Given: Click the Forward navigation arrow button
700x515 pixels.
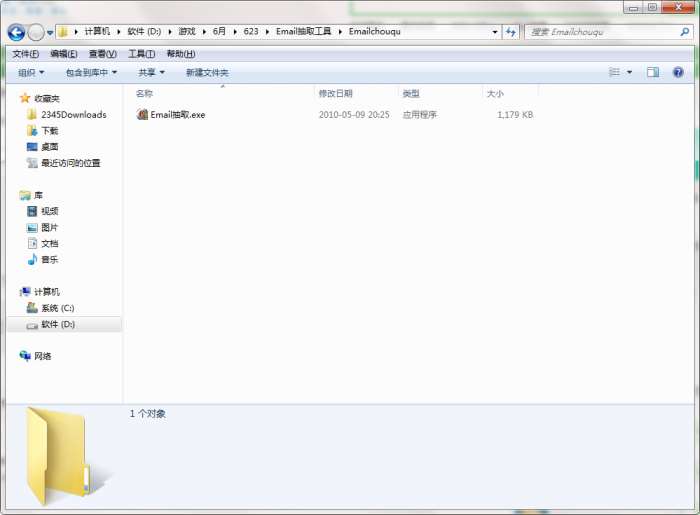Looking at the screenshot, I should pyautogui.click(x=36, y=32).
